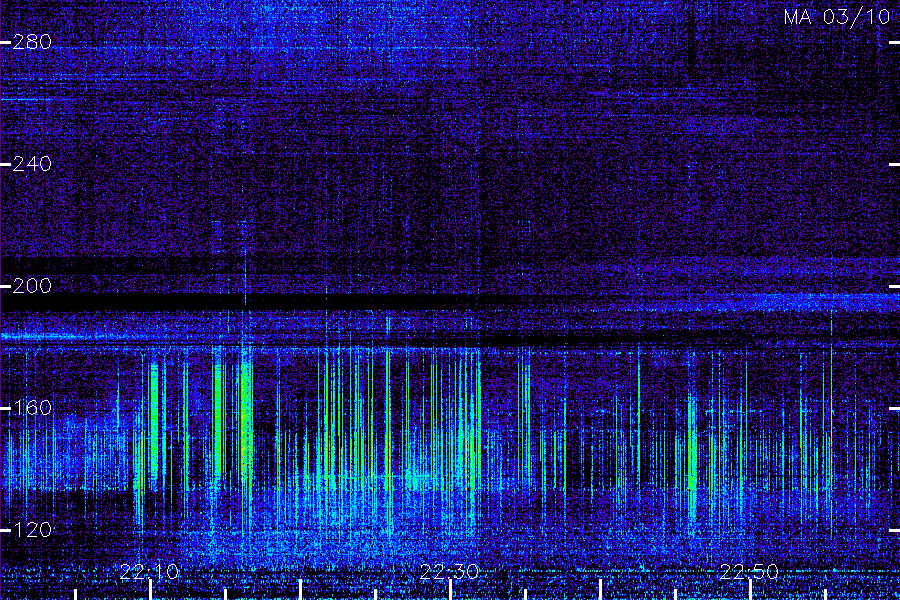Click the 120 frequency axis label
The image size is (900, 600).
(32, 529)
